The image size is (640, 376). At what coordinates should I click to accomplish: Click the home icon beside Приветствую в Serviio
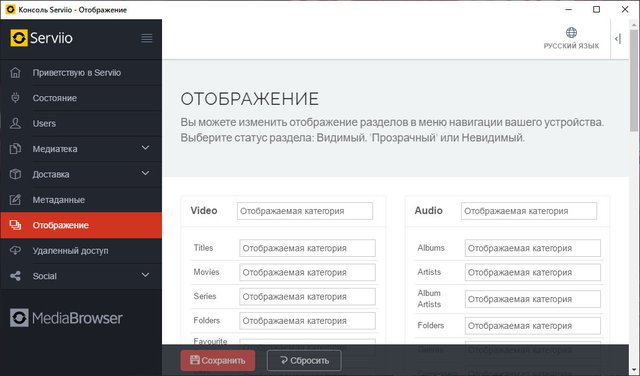coord(16,72)
